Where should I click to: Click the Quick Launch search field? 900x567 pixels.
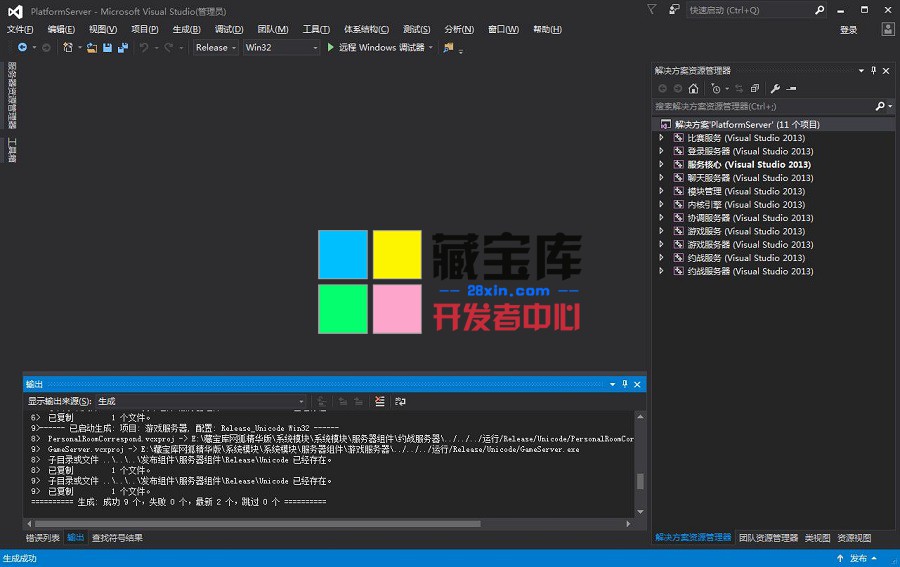(750, 10)
